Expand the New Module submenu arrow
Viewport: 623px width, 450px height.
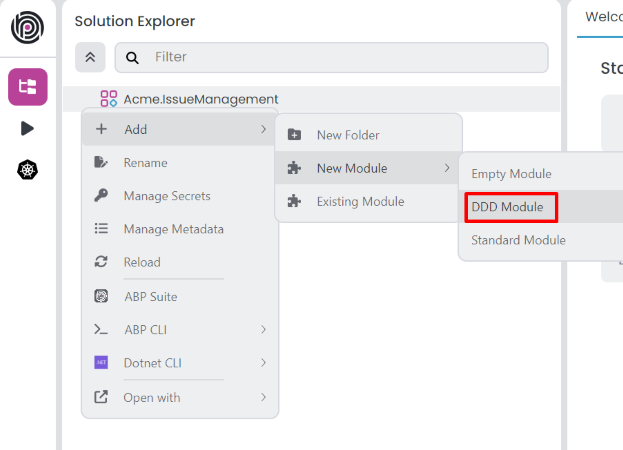[447, 168]
